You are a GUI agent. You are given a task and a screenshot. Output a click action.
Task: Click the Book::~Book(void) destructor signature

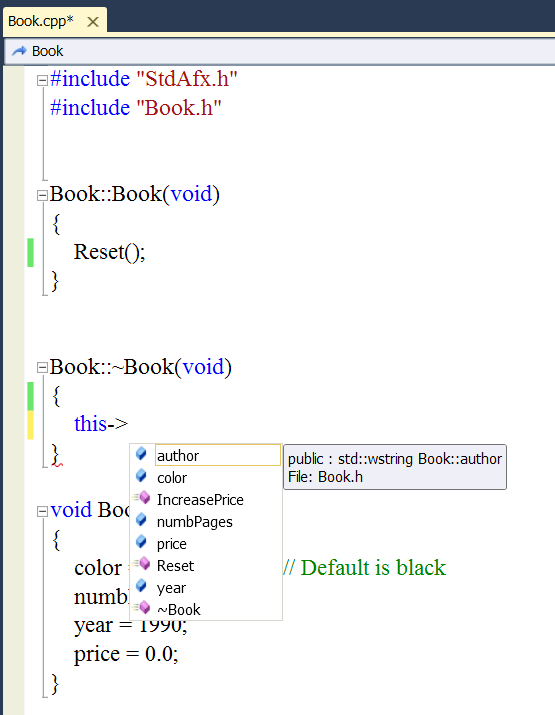tap(140, 367)
